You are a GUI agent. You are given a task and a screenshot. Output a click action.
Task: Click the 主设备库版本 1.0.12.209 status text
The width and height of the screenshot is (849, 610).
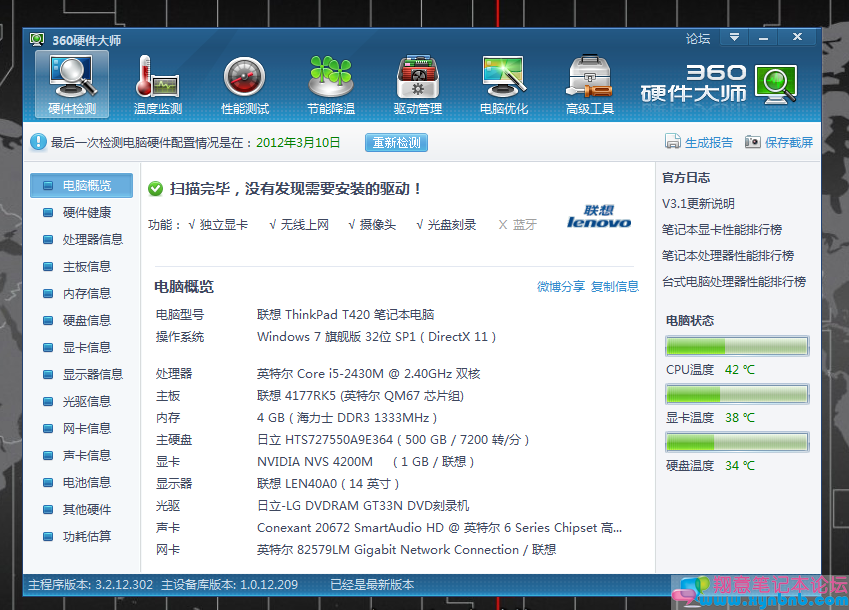click(x=230, y=585)
